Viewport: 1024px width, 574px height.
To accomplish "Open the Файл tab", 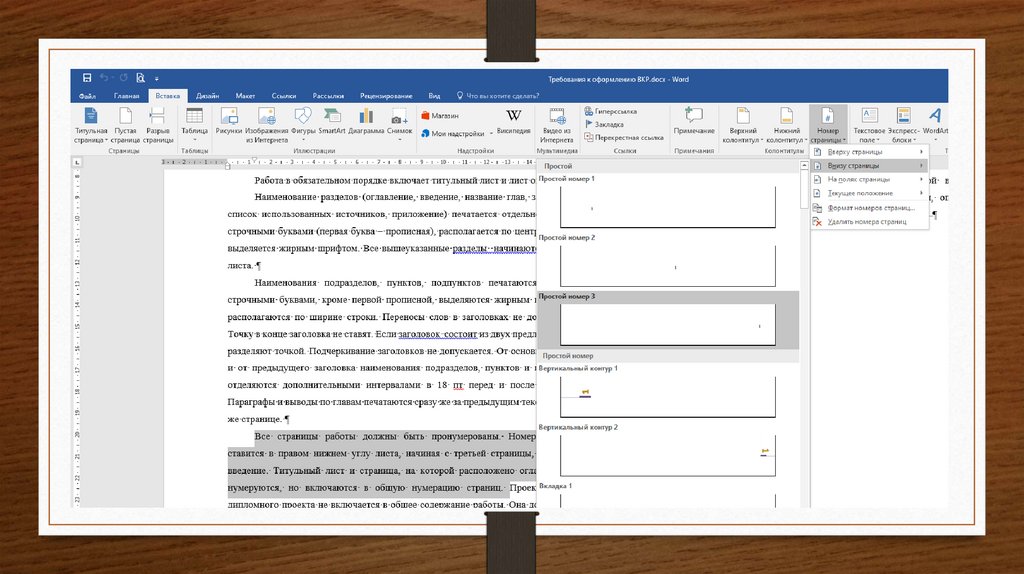I will [87, 96].
